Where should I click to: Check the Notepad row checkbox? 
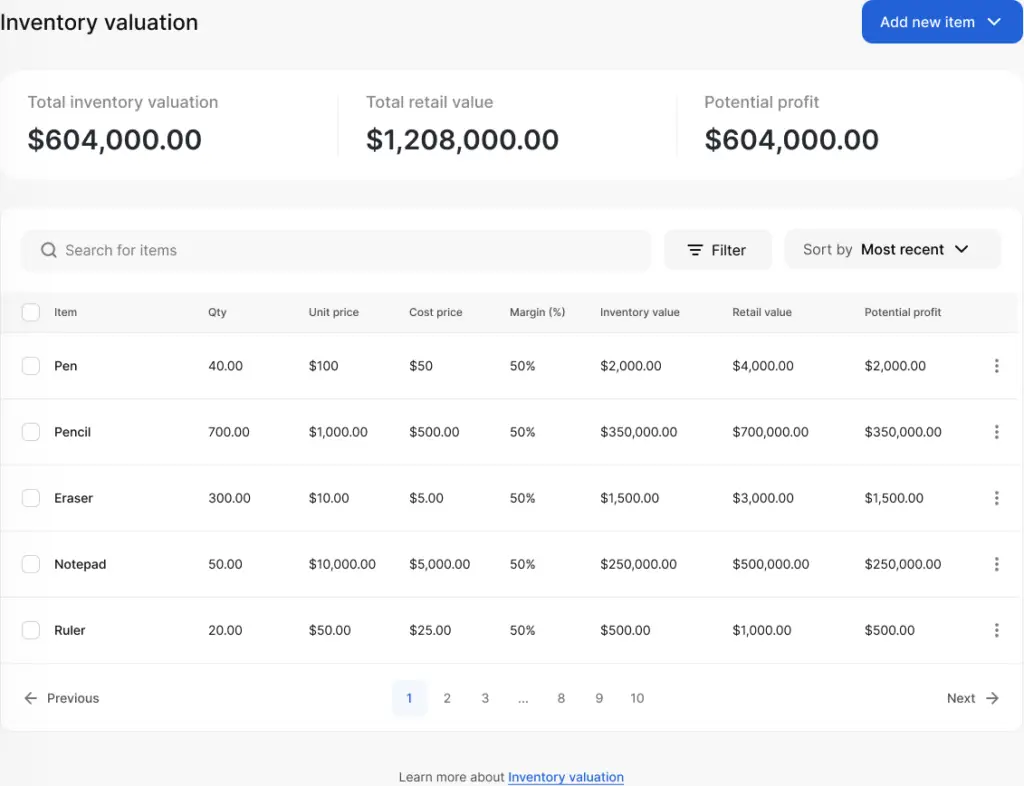tap(30, 564)
